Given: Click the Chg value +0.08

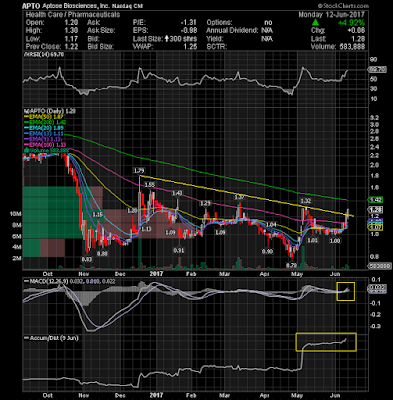Looking at the screenshot, I should [x=357, y=31].
